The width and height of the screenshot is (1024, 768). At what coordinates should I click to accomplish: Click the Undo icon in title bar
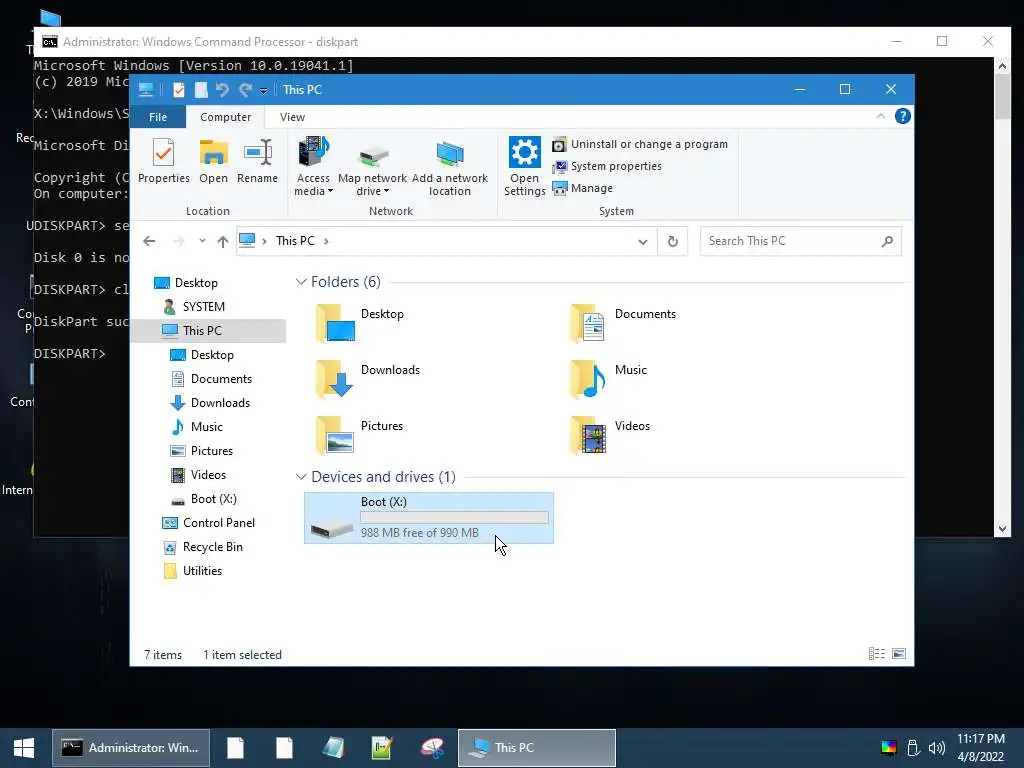coord(222,89)
